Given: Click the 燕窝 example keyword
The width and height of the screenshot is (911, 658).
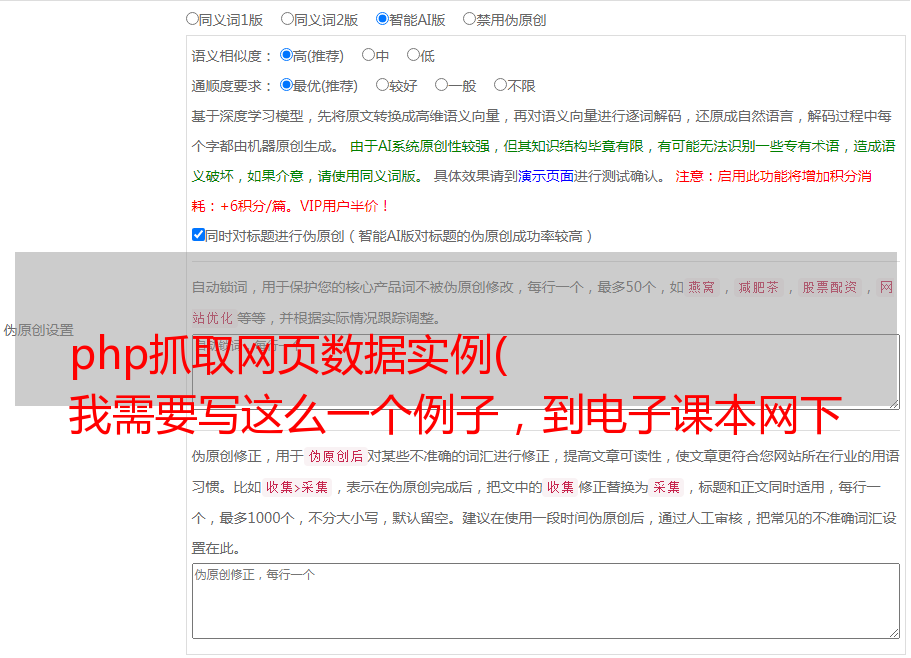Looking at the screenshot, I should (x=701, y=287).
